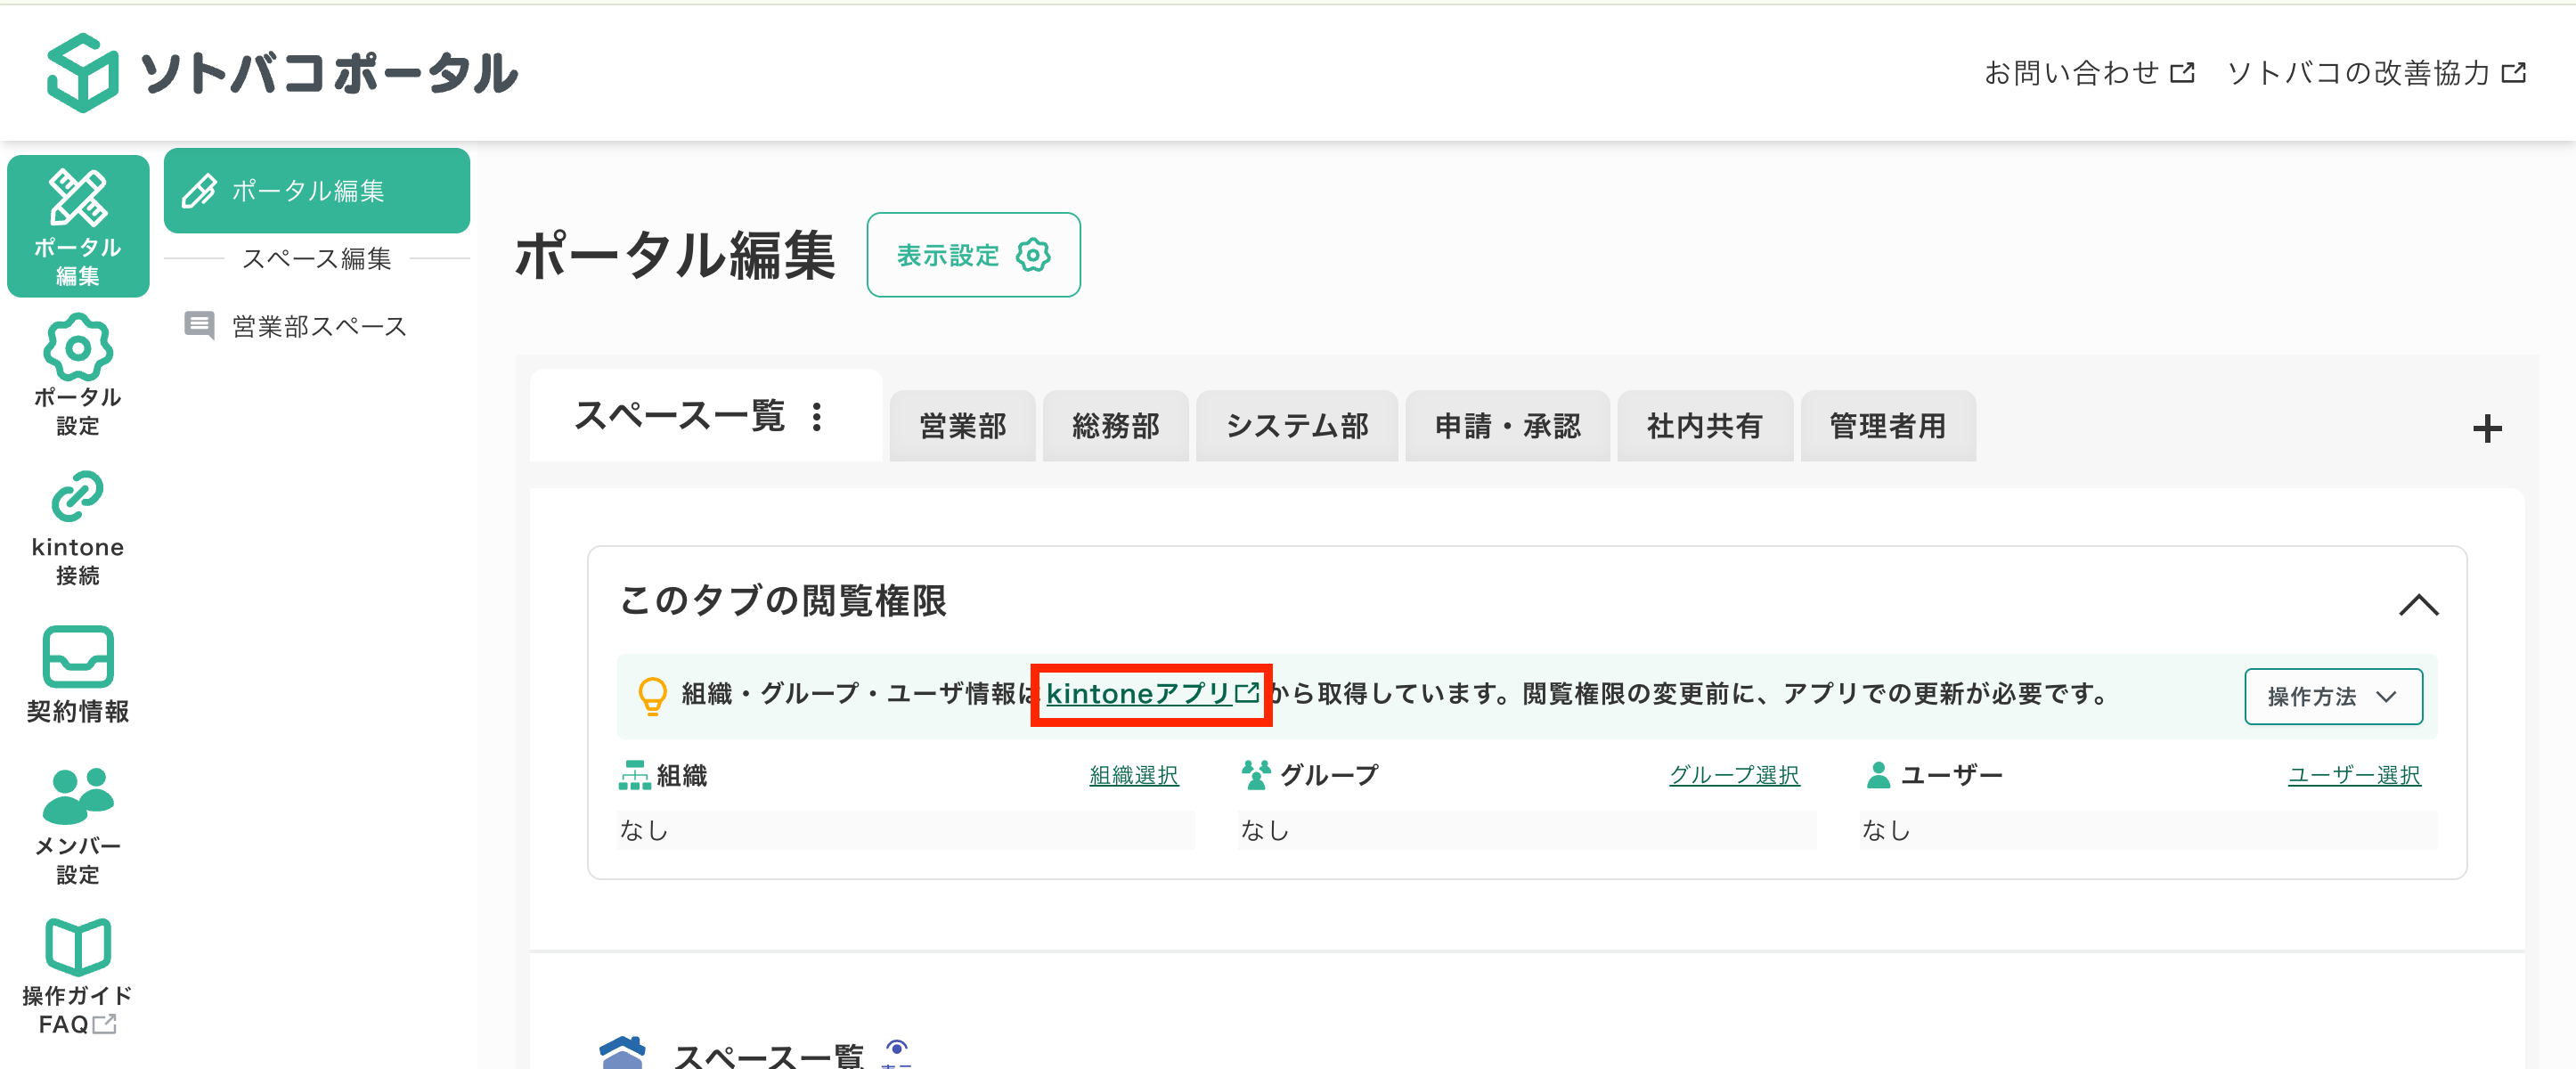Open 契約情報 inbox icon

point(77,657)
